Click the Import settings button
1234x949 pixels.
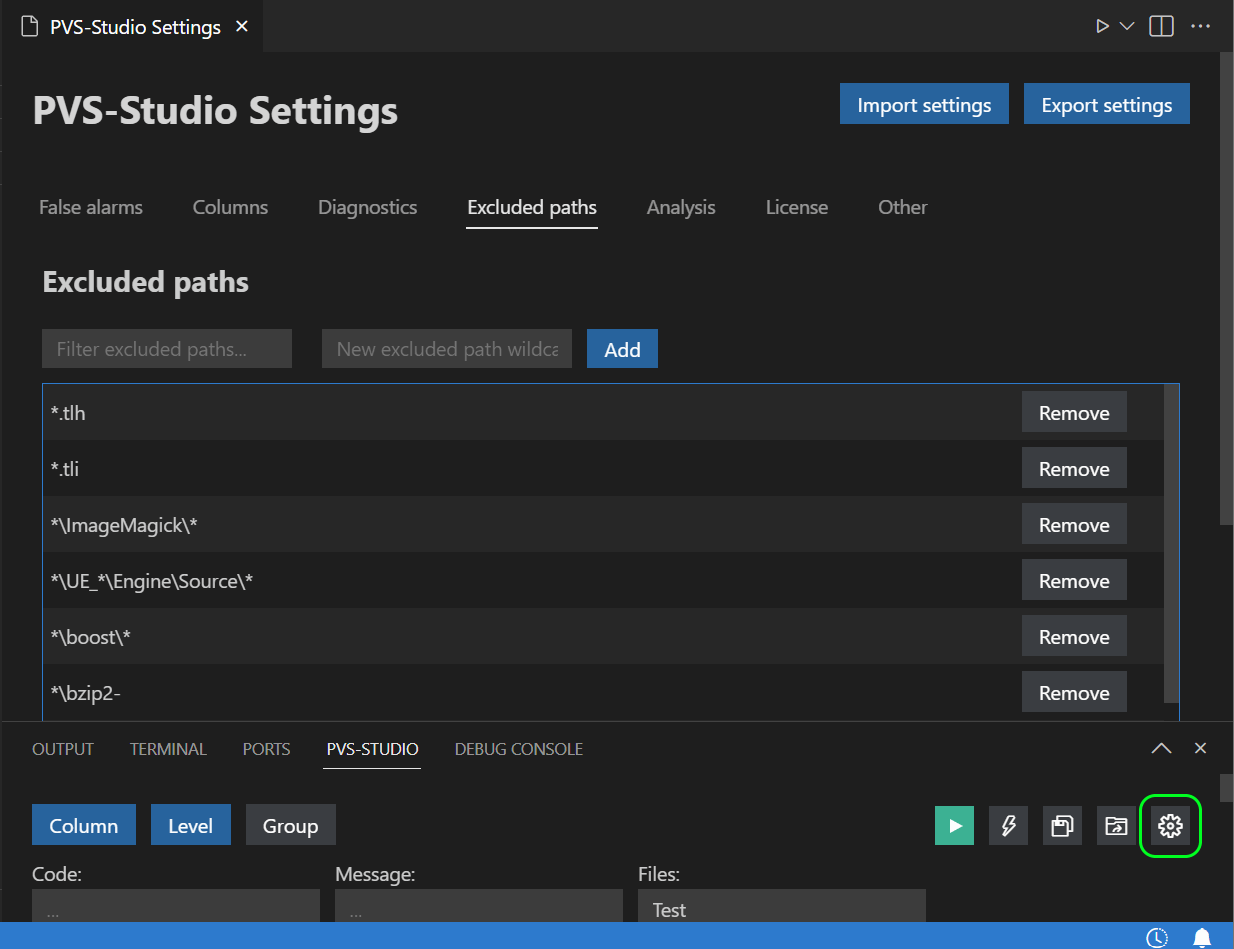pos(923,103)
